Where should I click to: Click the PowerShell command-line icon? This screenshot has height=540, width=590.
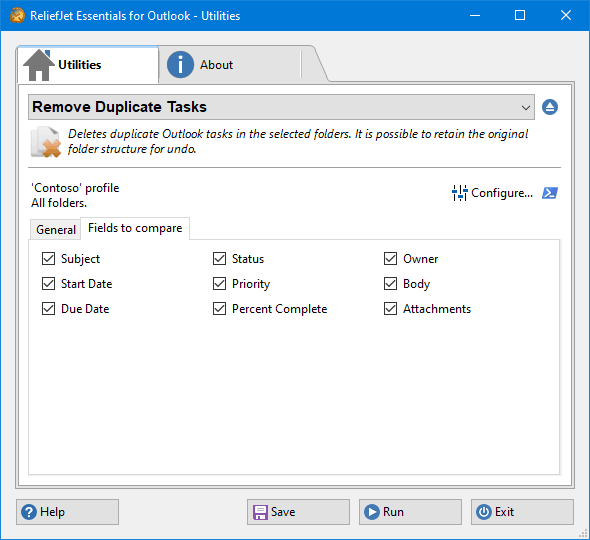(x=550, y=193)
